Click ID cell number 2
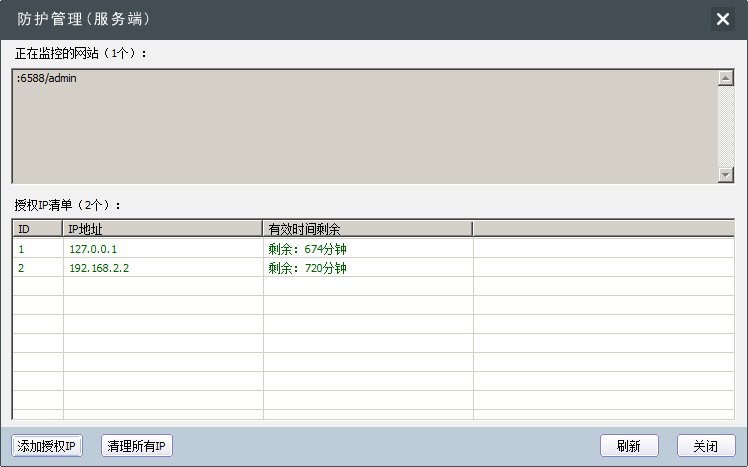Viewport: 748px width, 467px height. coord(22,268)
